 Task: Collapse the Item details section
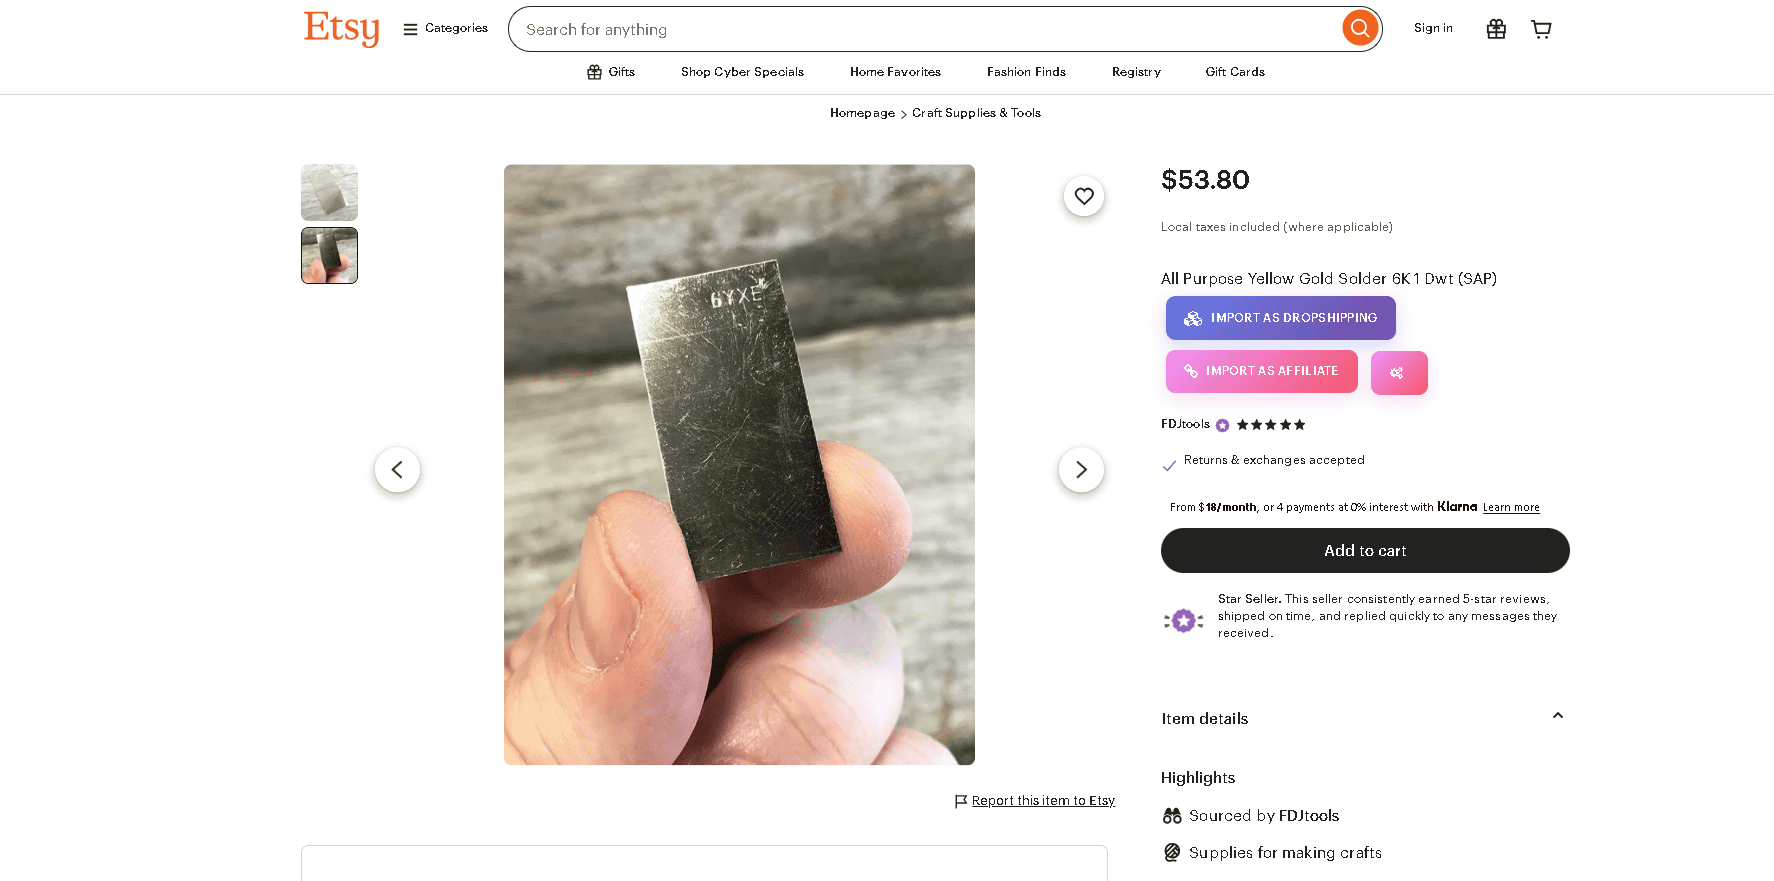1557,716
